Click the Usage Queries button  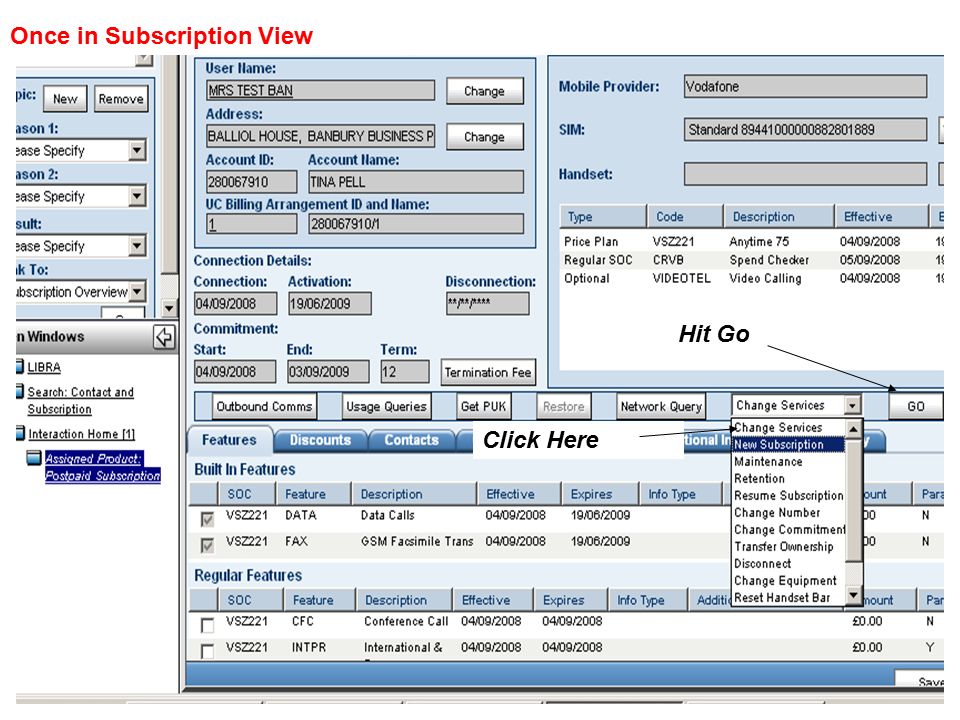click(x=386, y=407)
